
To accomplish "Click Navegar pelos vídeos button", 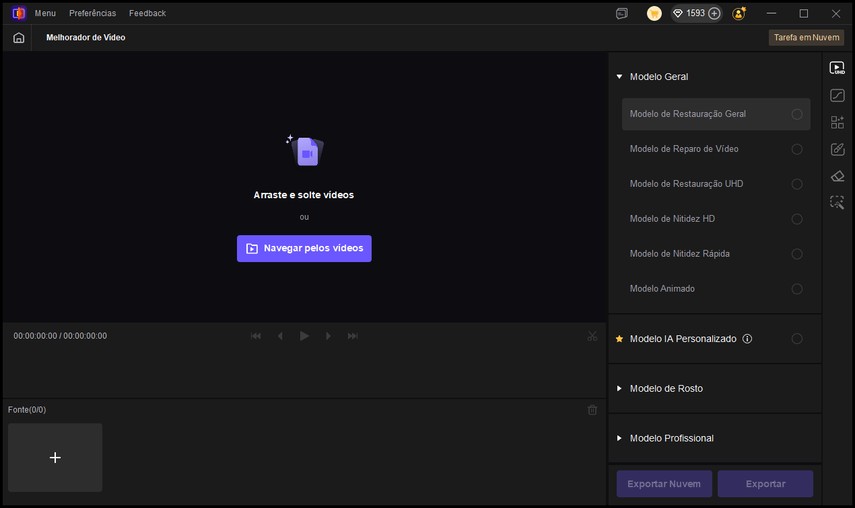I will click(304, 249).
